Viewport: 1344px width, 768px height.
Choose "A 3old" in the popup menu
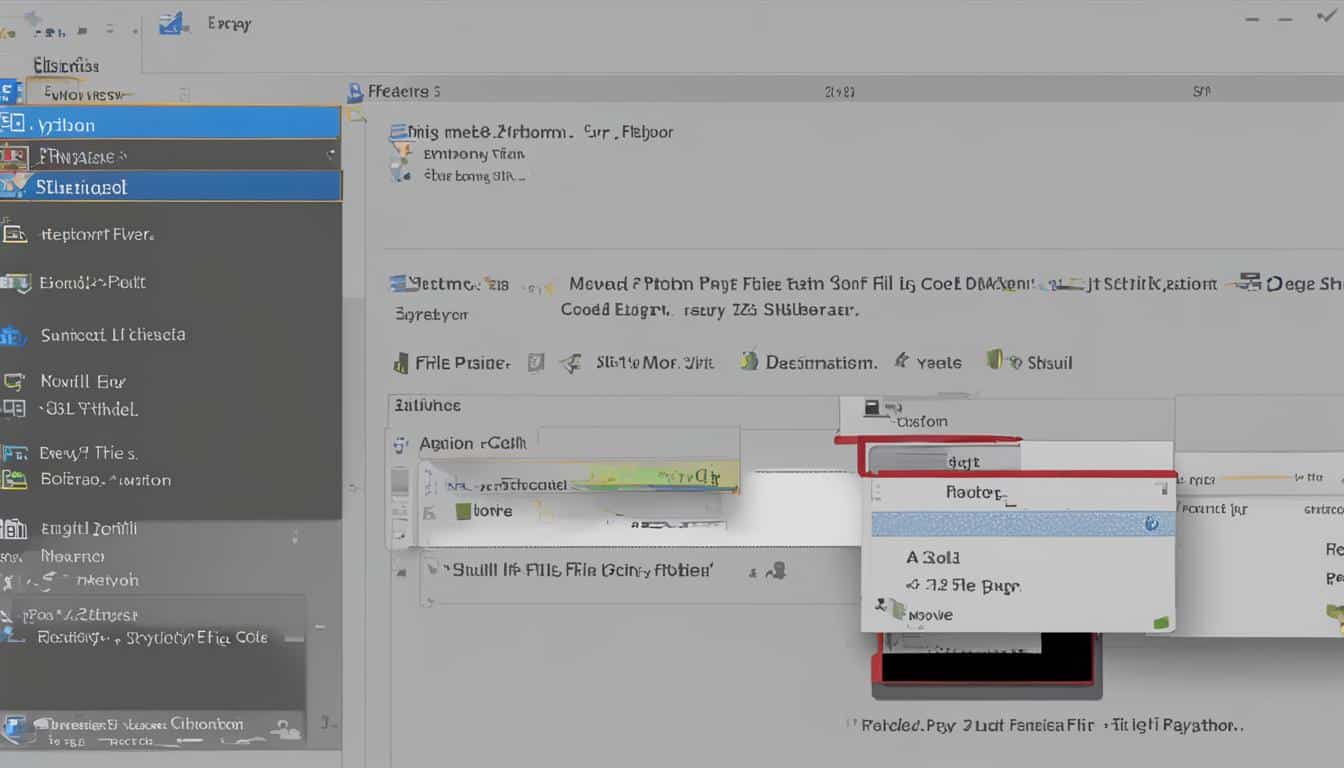[x=933, y=558]
